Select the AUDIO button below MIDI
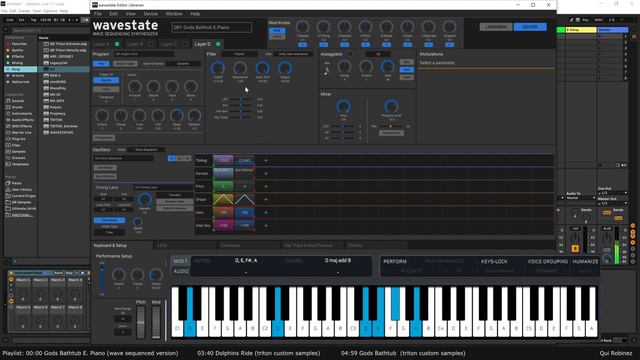Viewport: 640px width, 360px height. (181, 271)
